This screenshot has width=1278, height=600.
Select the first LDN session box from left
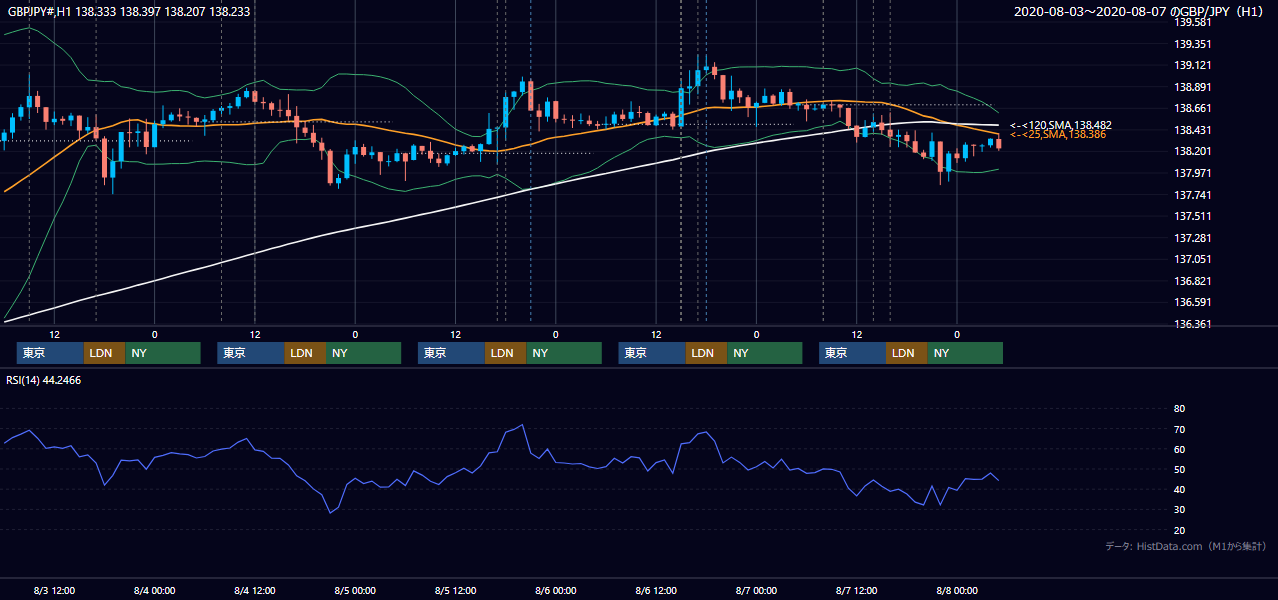[104, 353]
